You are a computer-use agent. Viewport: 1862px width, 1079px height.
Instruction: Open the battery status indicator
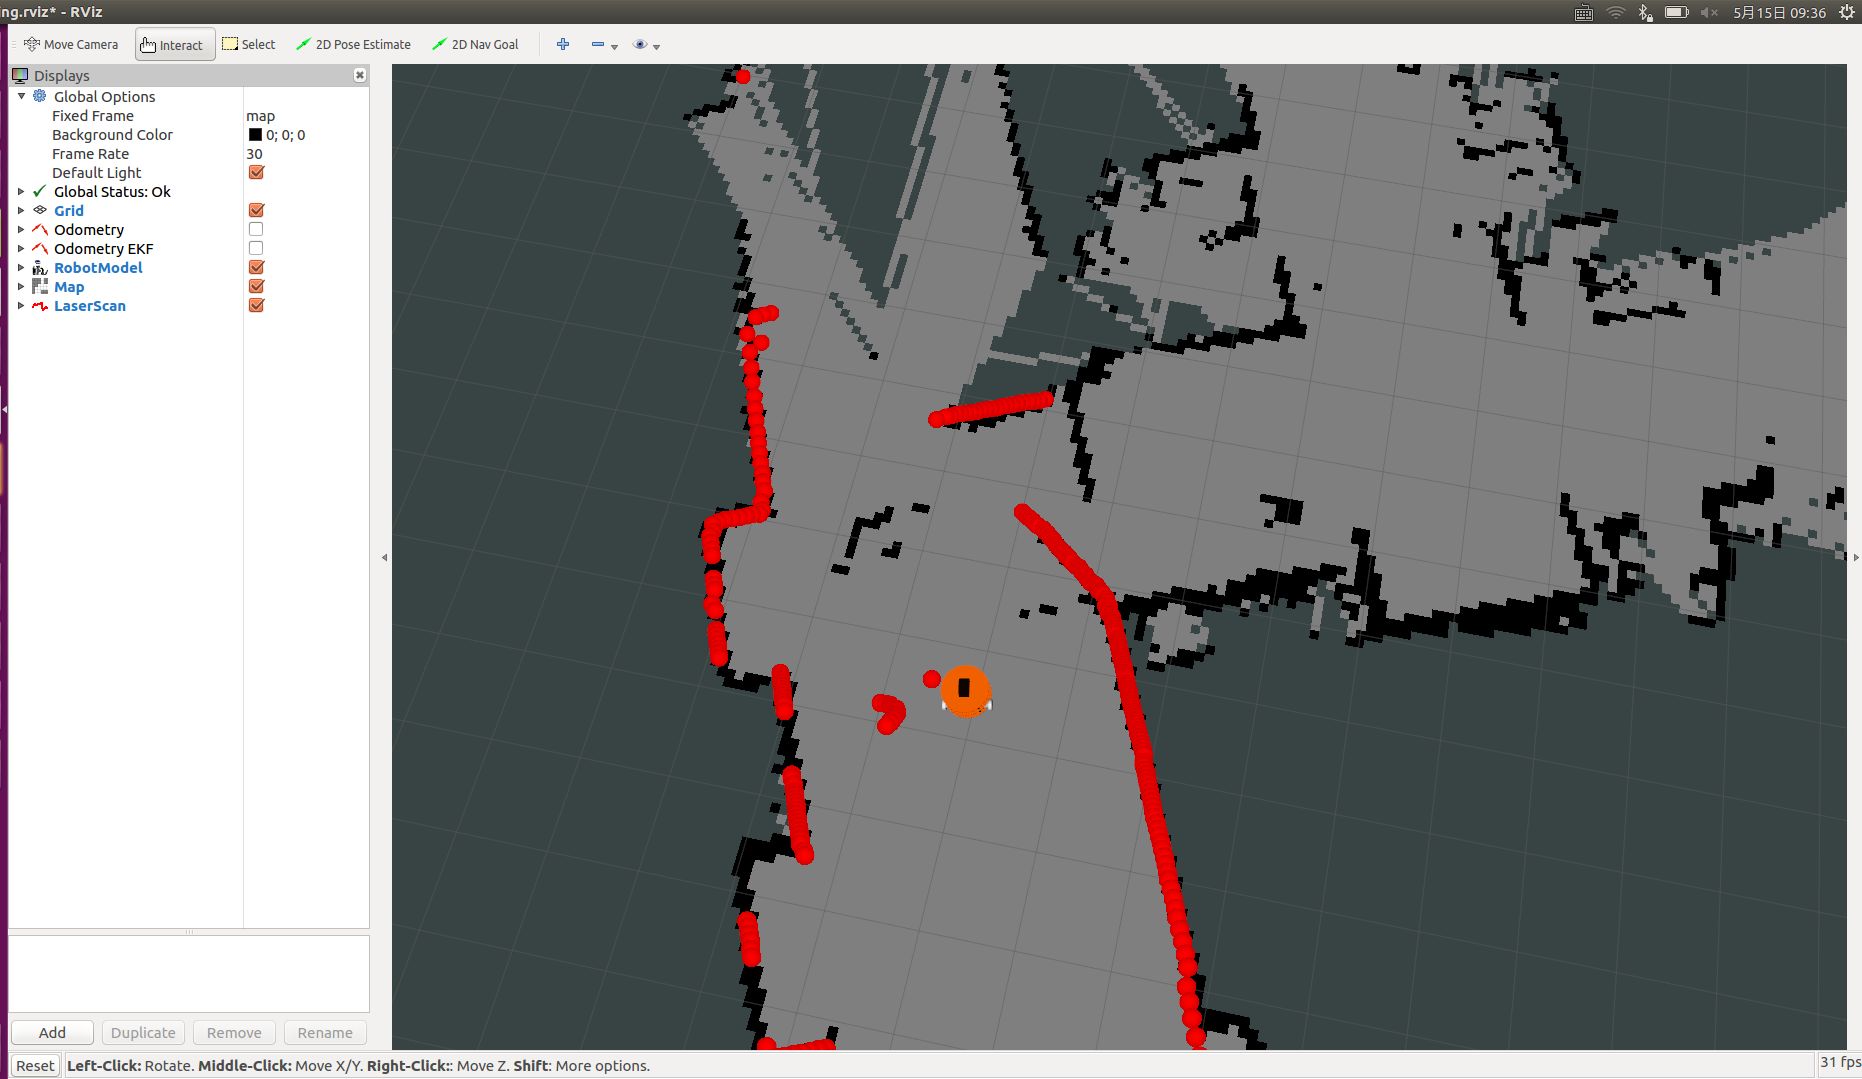(1677, 12)
